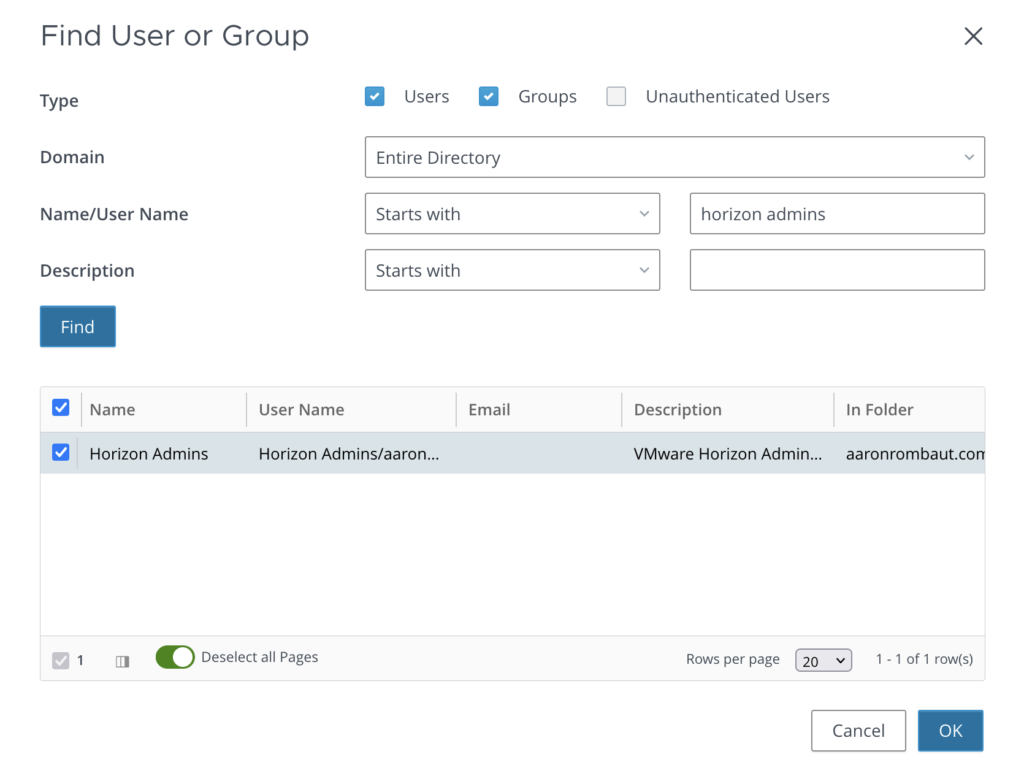
Task: Click the column chooser icon in table footer
Action: pos(123,661)
